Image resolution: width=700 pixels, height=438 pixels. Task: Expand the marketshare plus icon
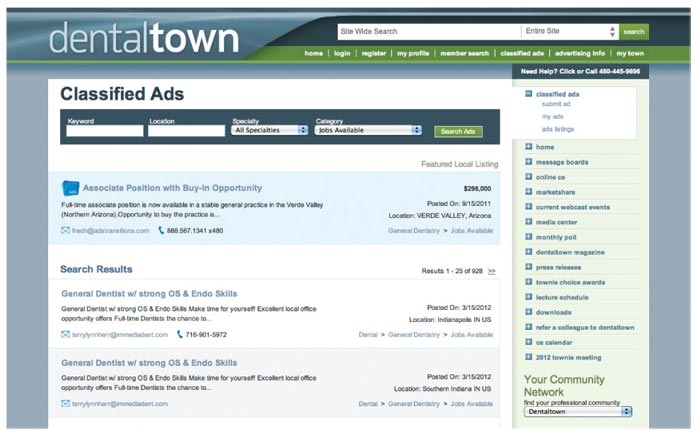tap(529, 192)
